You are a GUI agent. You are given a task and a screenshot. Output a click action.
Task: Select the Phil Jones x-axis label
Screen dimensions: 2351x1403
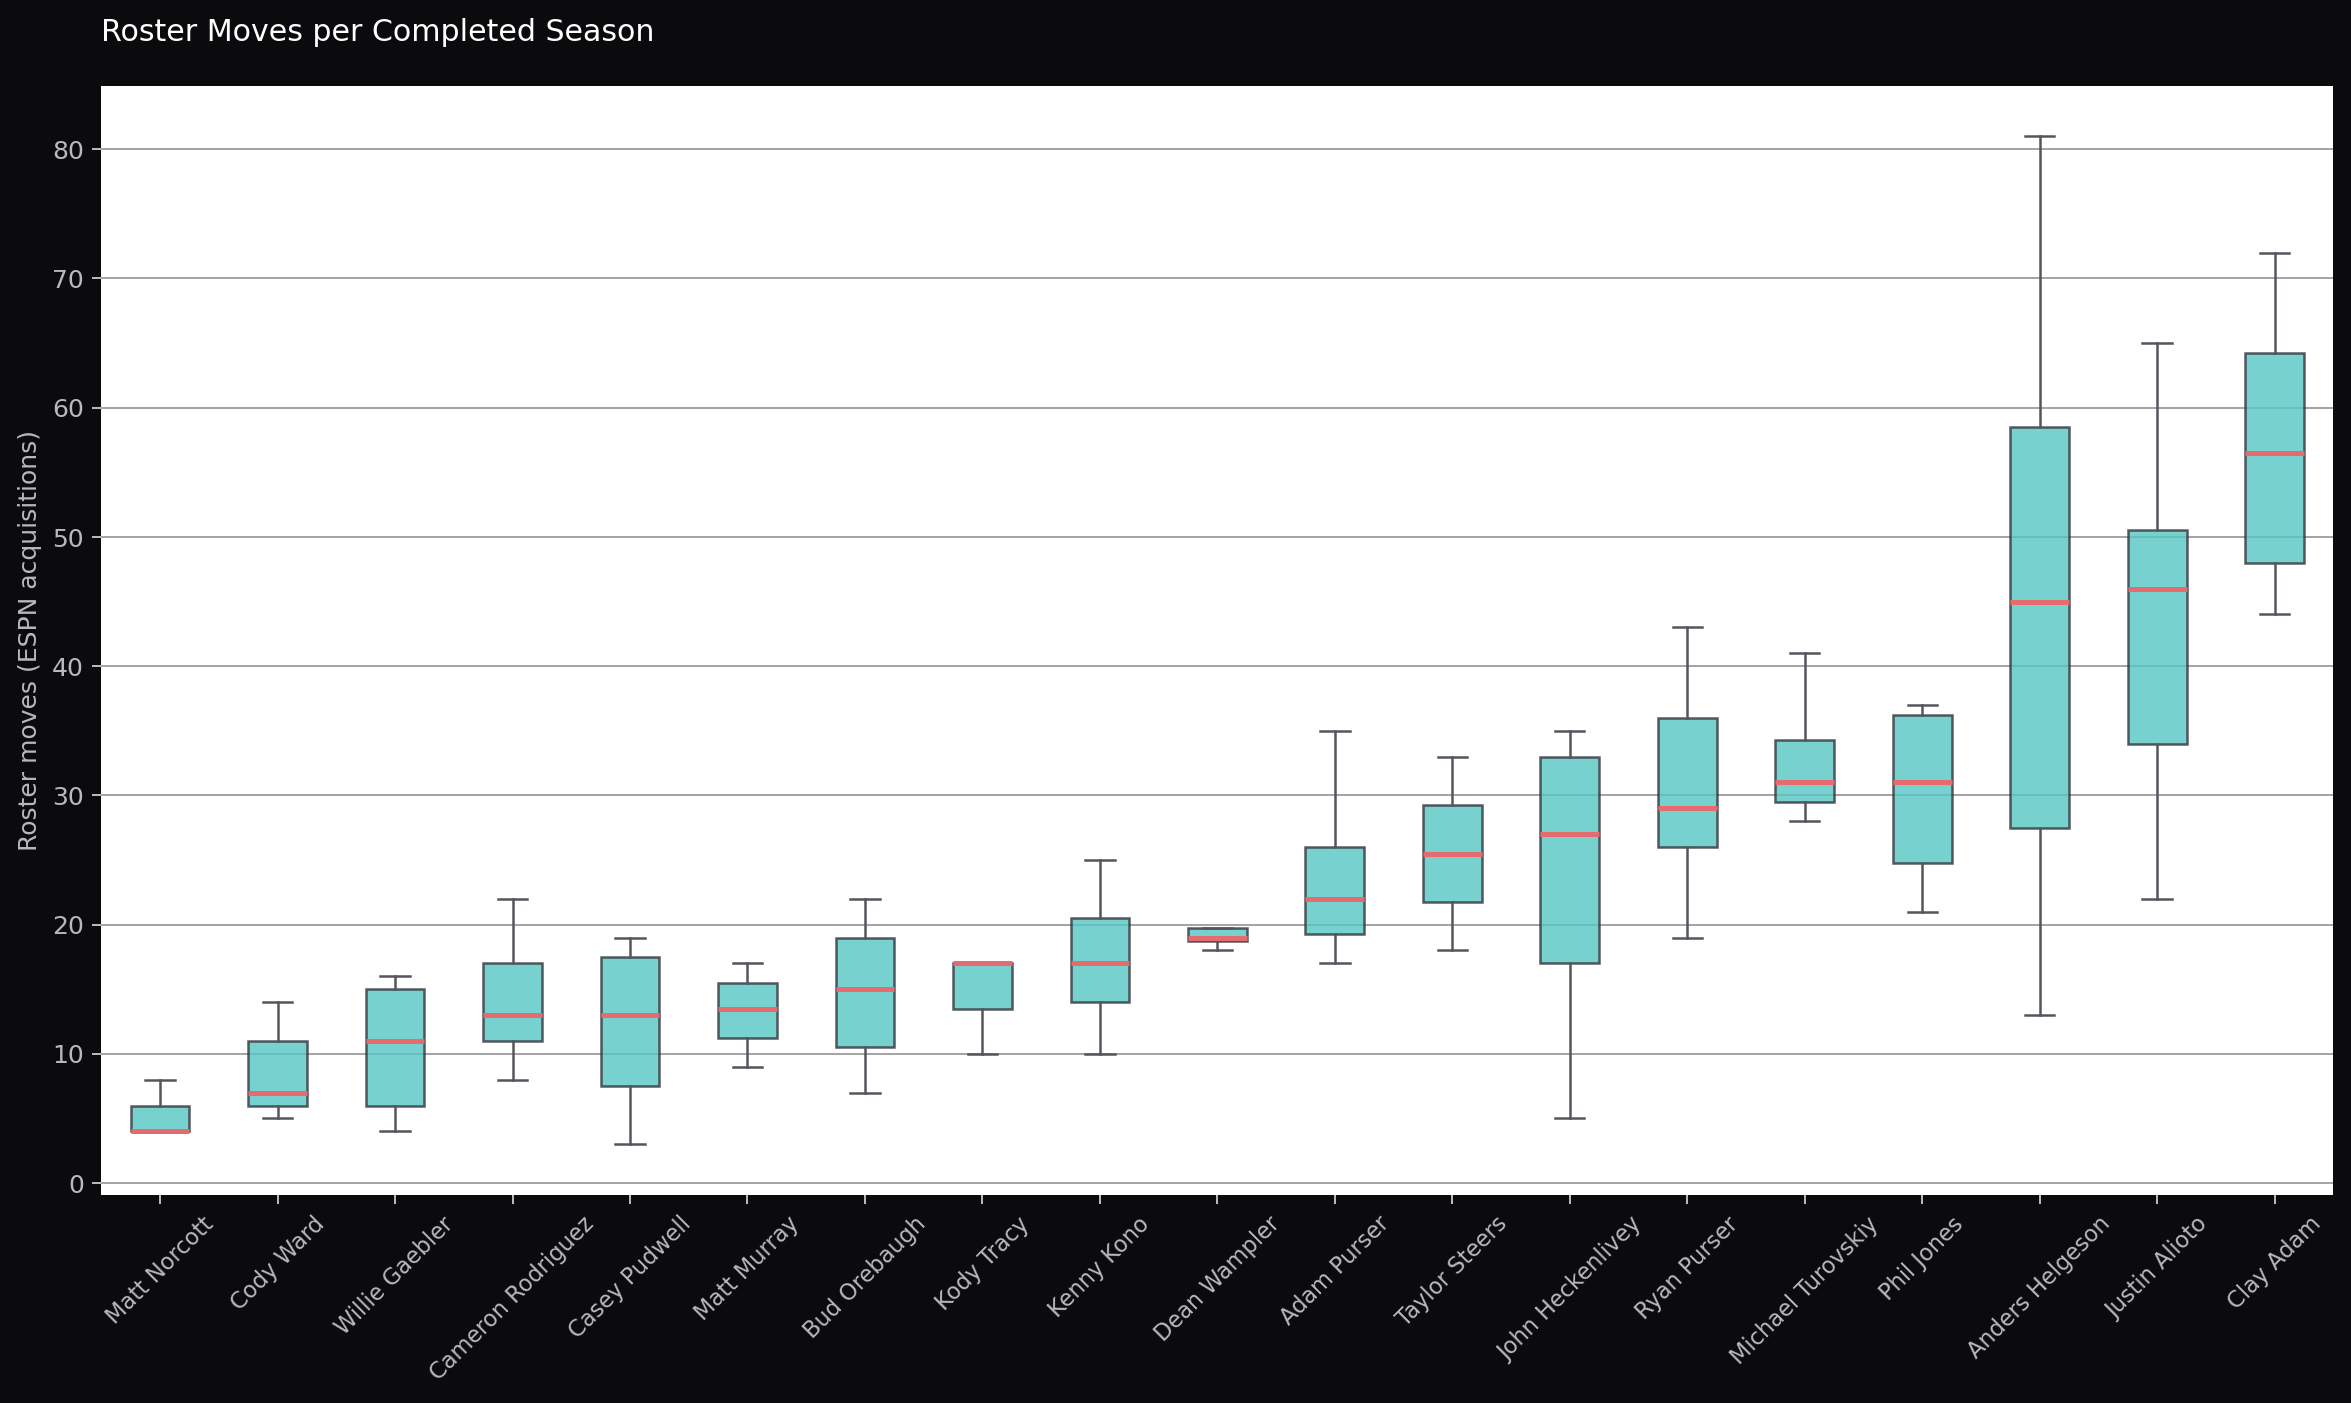coord(1920,1259)
